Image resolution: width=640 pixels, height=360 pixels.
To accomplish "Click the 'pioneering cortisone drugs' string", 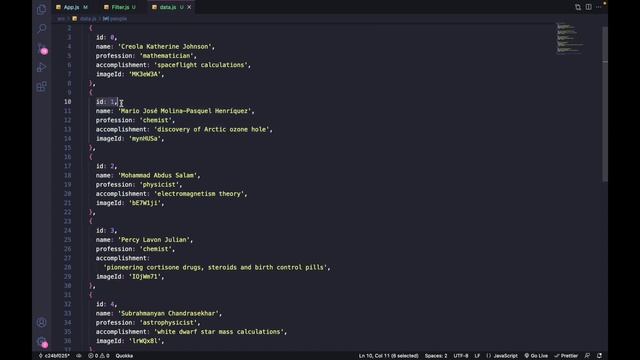I will pos(215,267).
